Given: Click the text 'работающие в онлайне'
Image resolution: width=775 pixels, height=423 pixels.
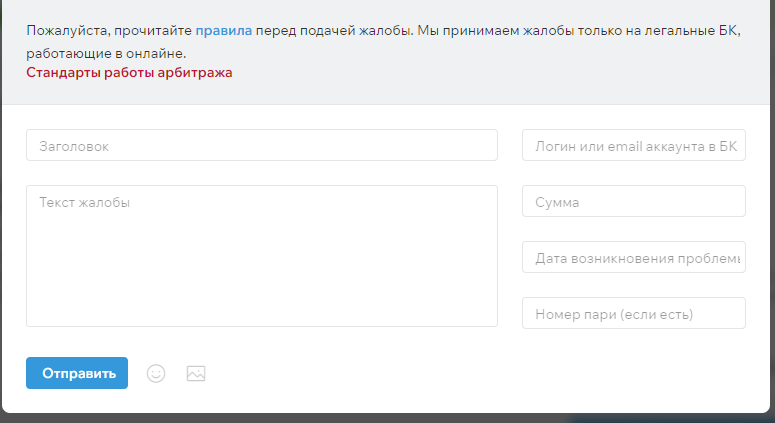Looking at the screenshot, I should click(x=105, y=53).
